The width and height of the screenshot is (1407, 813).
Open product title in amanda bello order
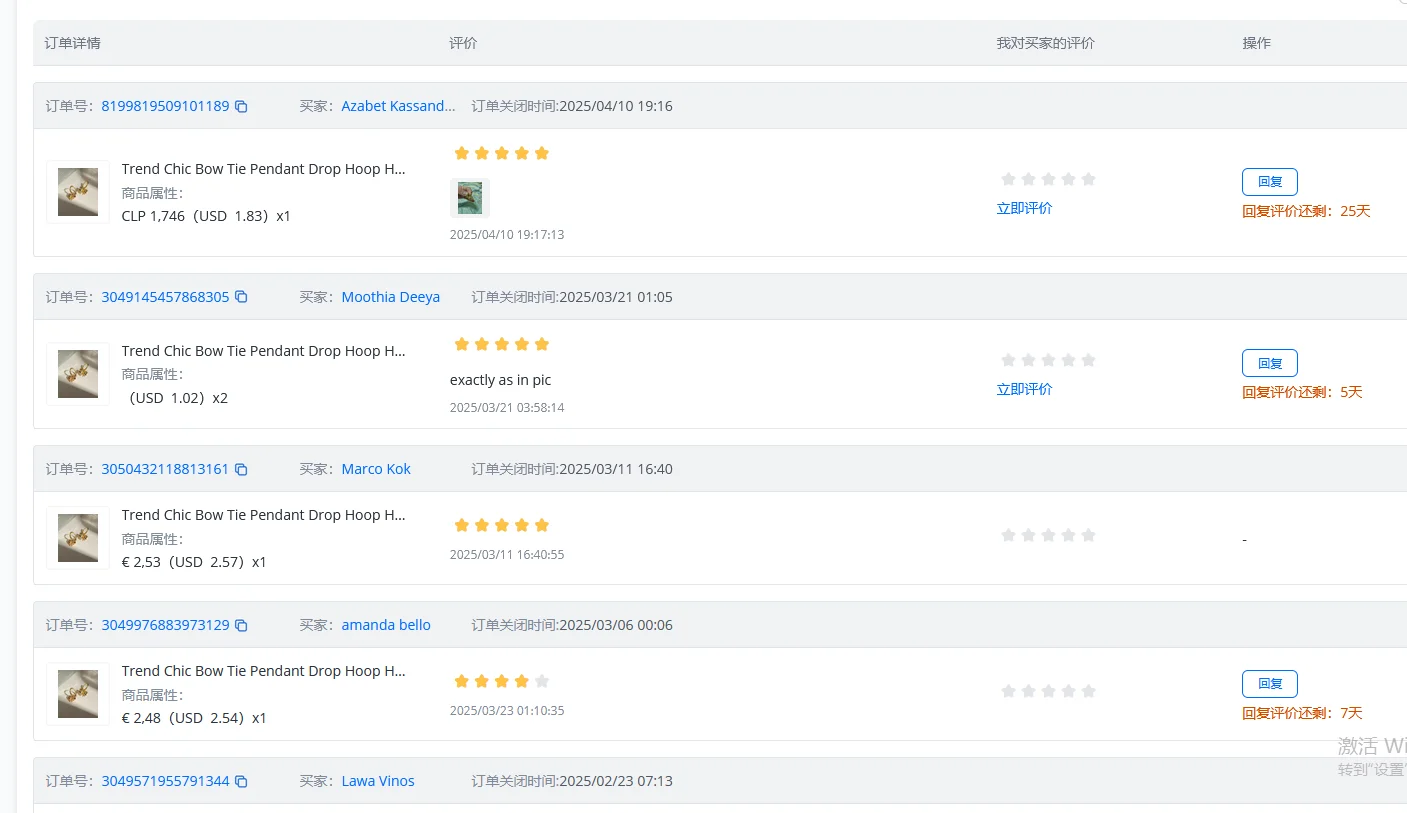[x=264, y=671]
